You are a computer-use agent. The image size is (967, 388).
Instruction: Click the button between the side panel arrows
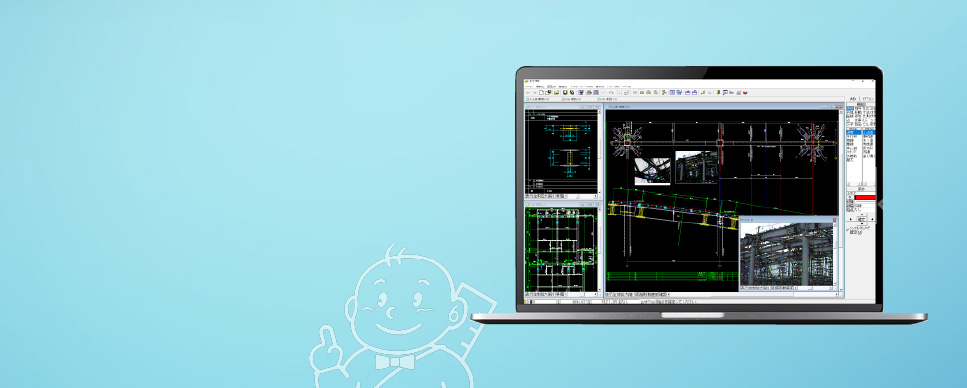[861, 219]
